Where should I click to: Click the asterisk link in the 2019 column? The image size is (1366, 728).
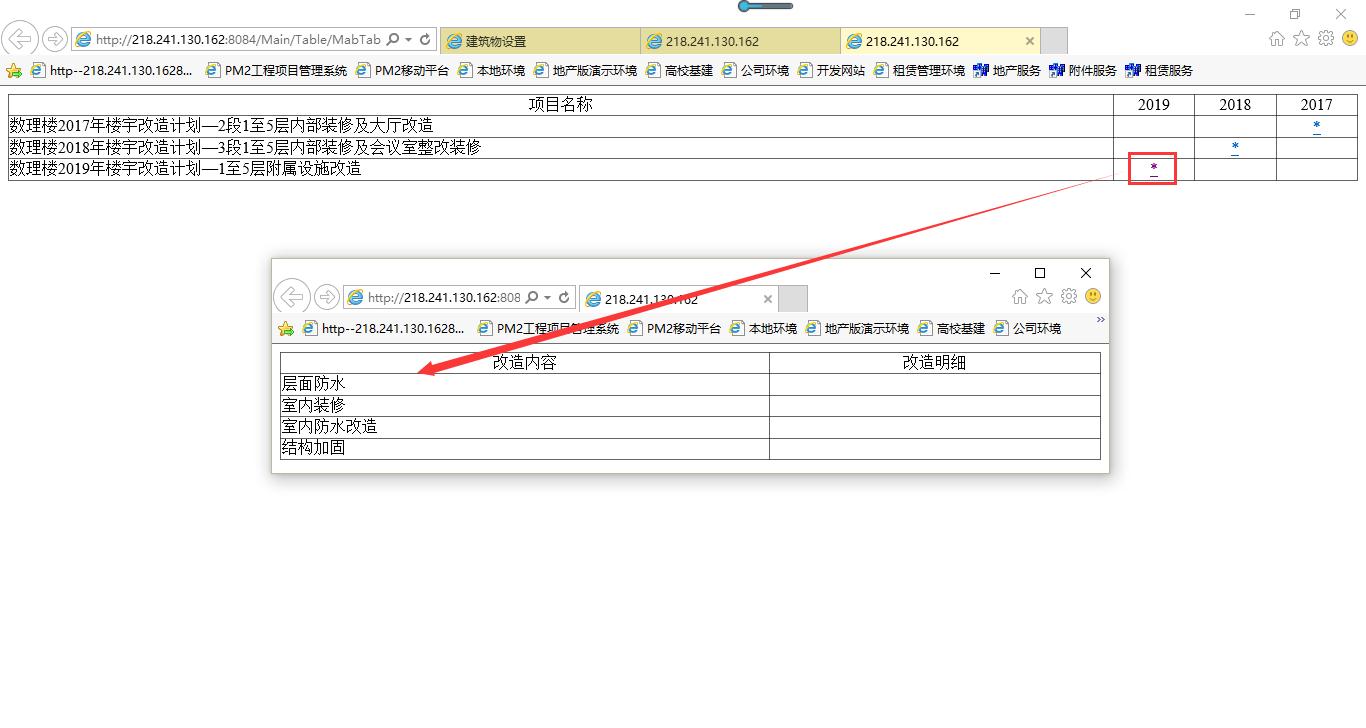[x=1153, y=168]
